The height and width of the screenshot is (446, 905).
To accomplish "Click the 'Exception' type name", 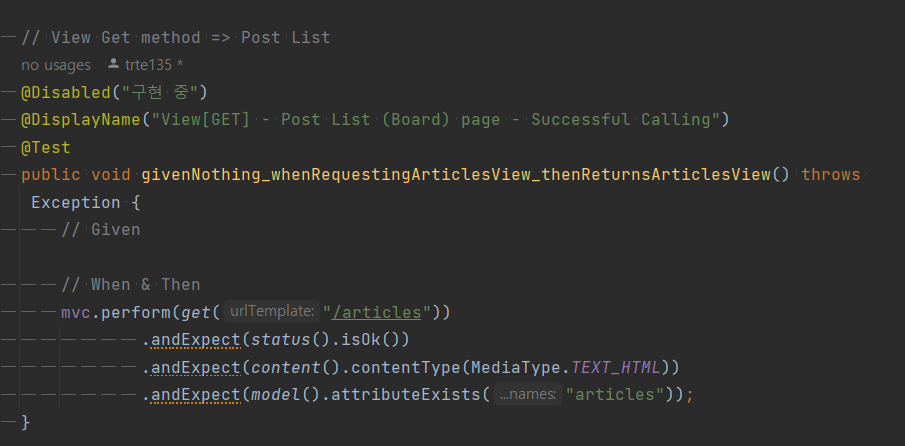I will tap(76, 203).
